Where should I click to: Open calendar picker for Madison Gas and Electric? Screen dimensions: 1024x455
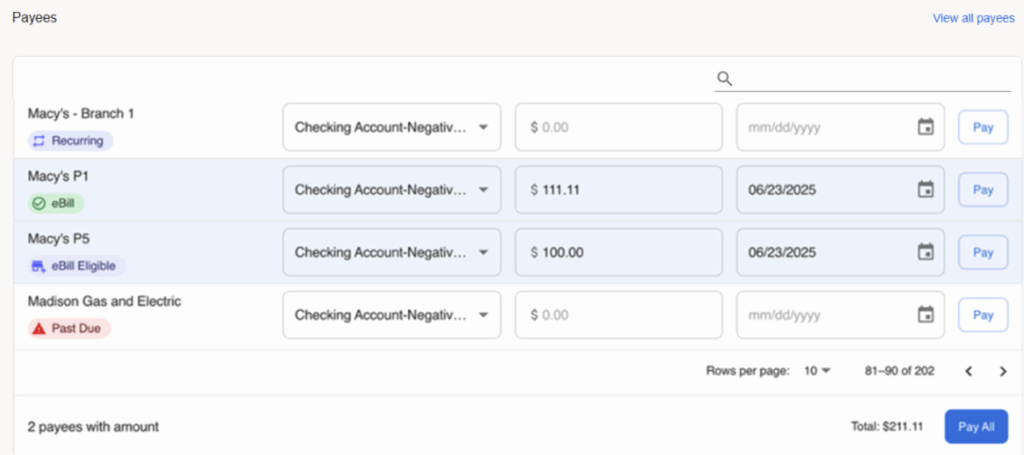(925, 315)
